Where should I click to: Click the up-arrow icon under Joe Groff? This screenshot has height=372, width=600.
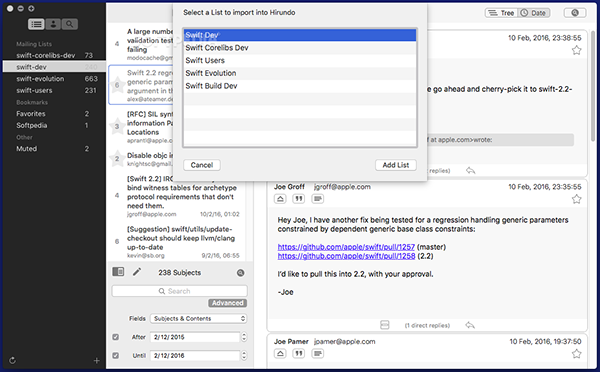click(x=280, y=199)
